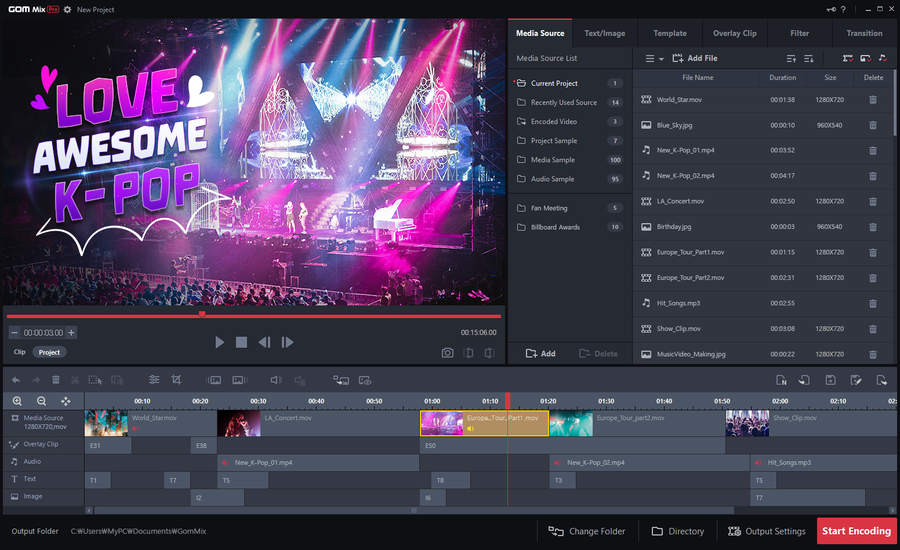Click the save project icon above the timeline
This screenshot has height=550, width=900.
click(x=830, y=380)
